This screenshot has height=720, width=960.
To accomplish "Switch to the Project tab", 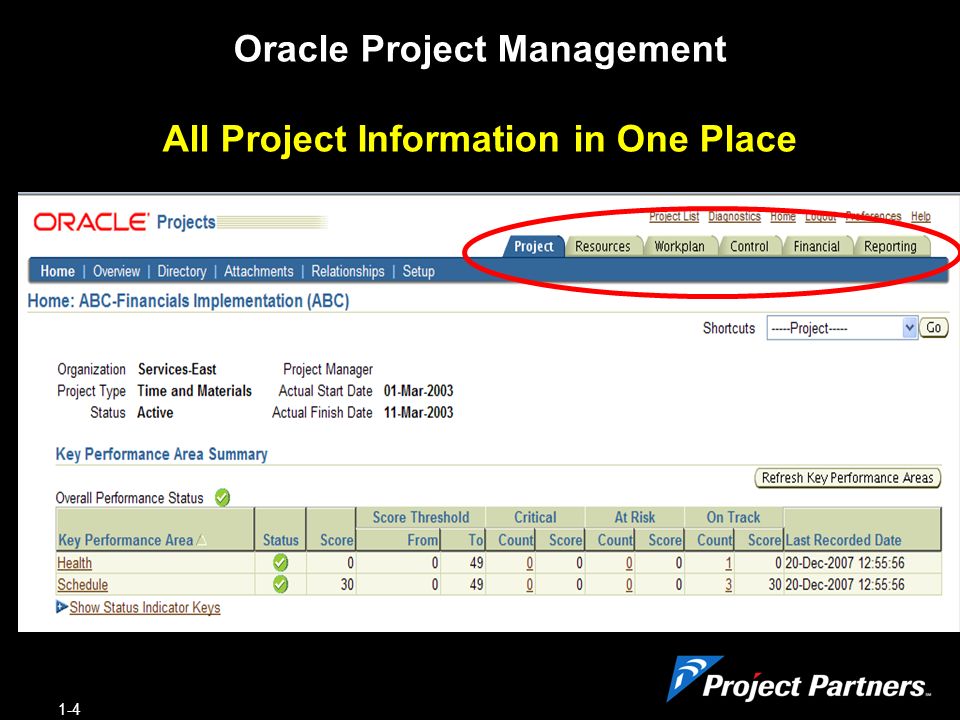I will click(533, 246).
